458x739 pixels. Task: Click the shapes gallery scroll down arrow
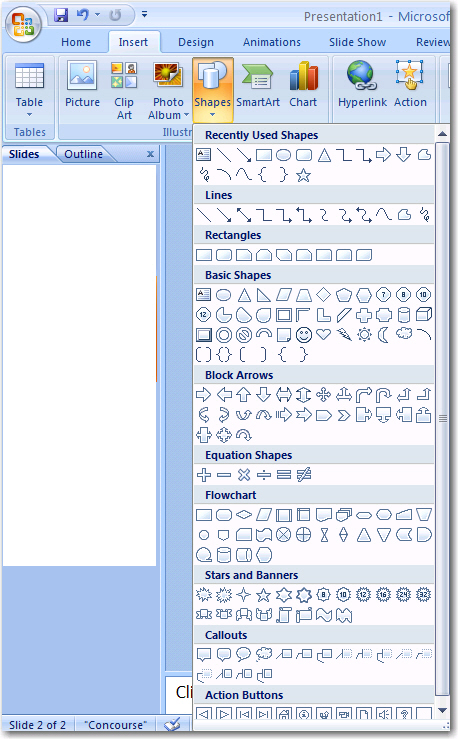pyautogui.click(x=442, y=711)
